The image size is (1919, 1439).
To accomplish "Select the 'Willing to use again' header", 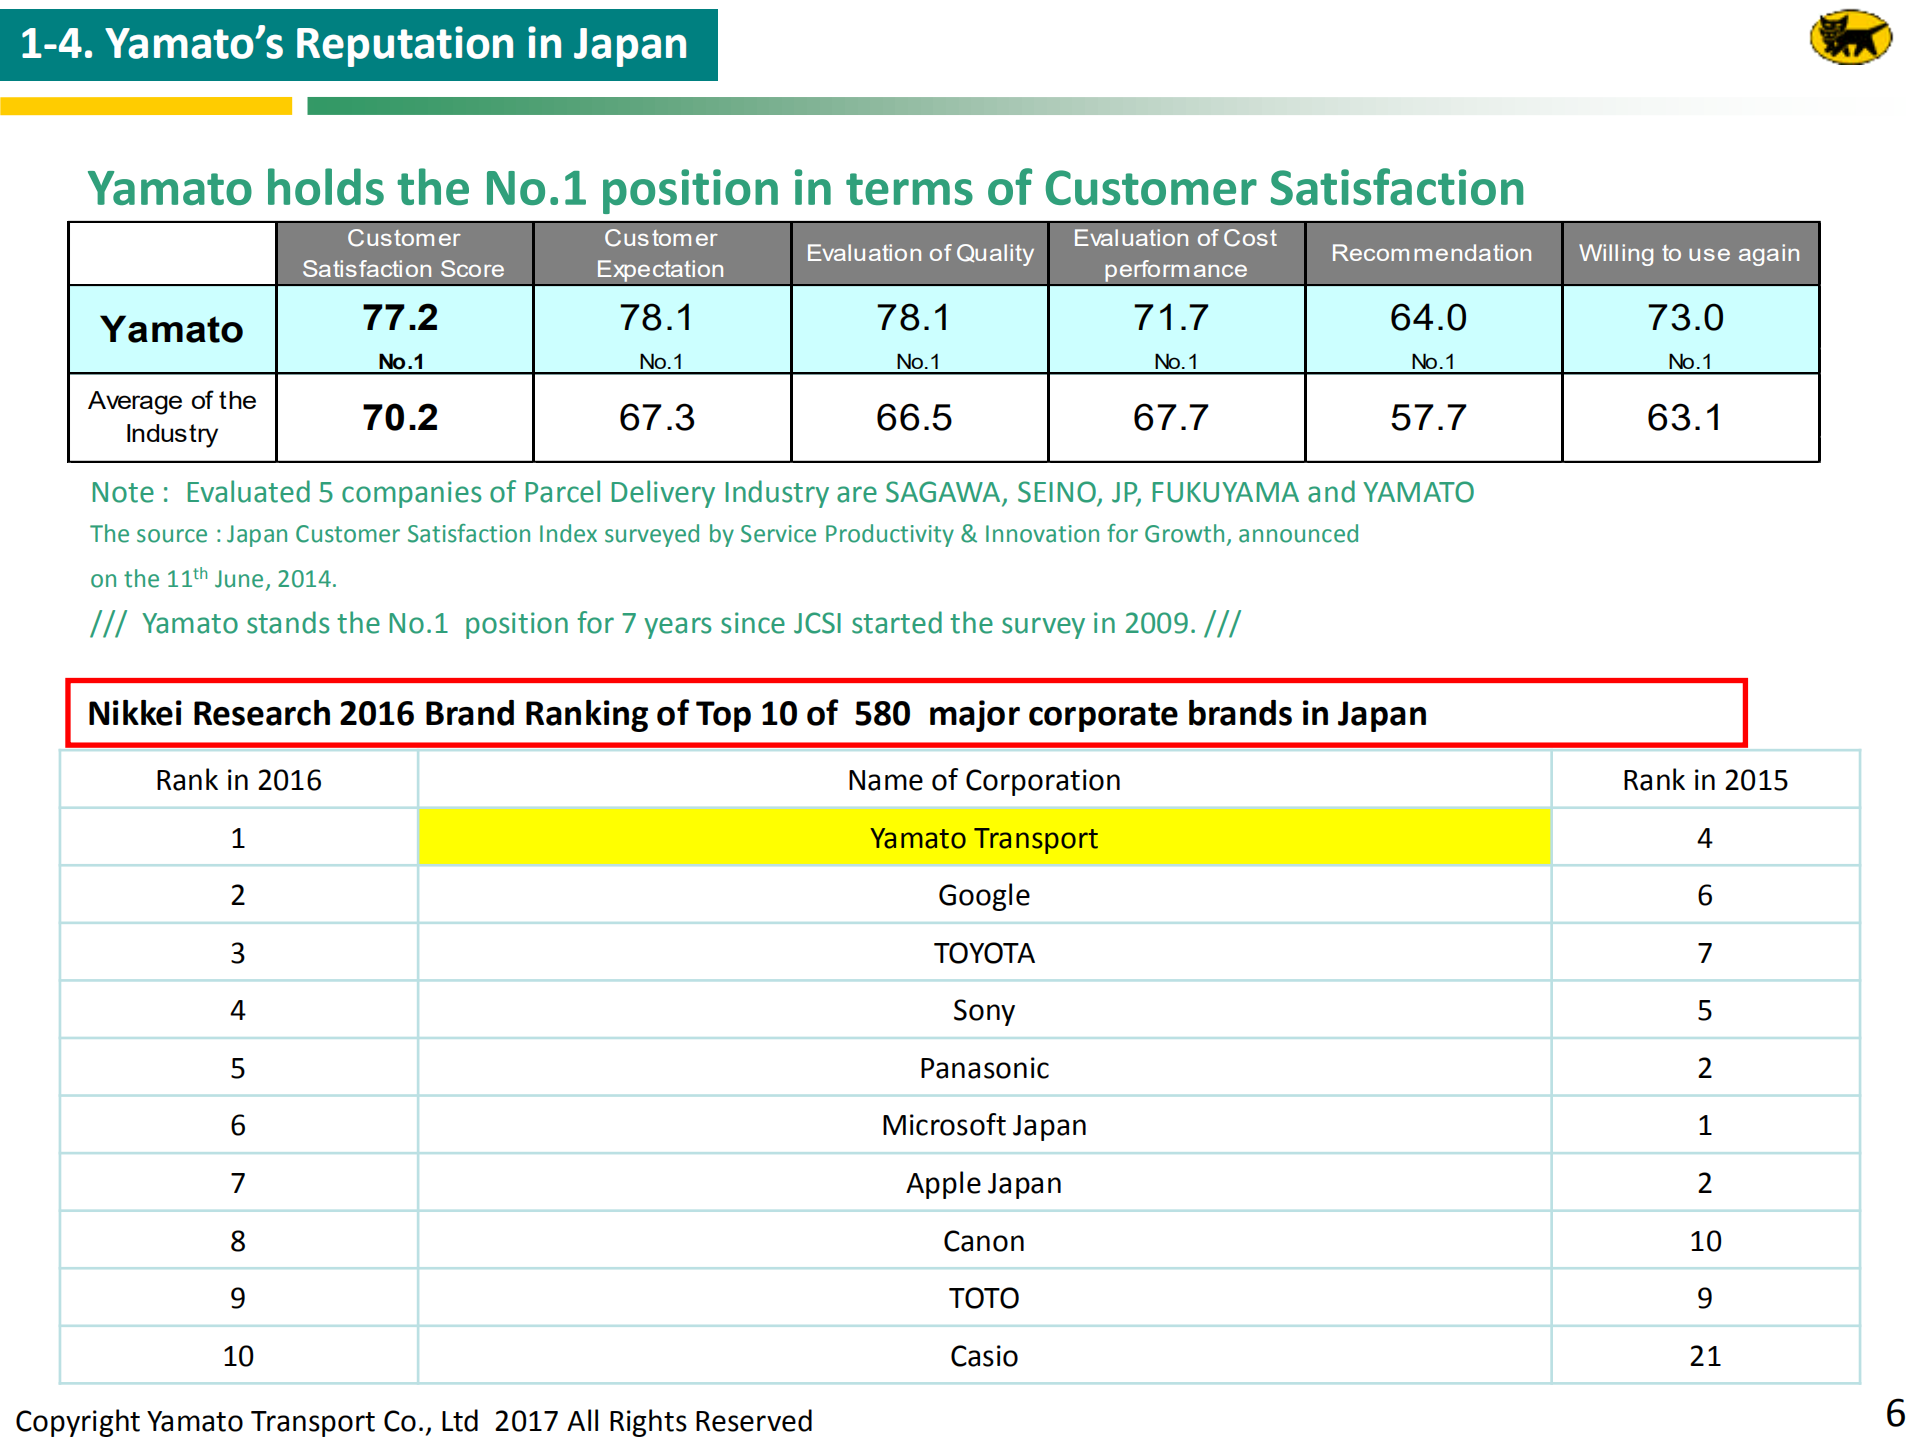I will (x=1689, y=253).
